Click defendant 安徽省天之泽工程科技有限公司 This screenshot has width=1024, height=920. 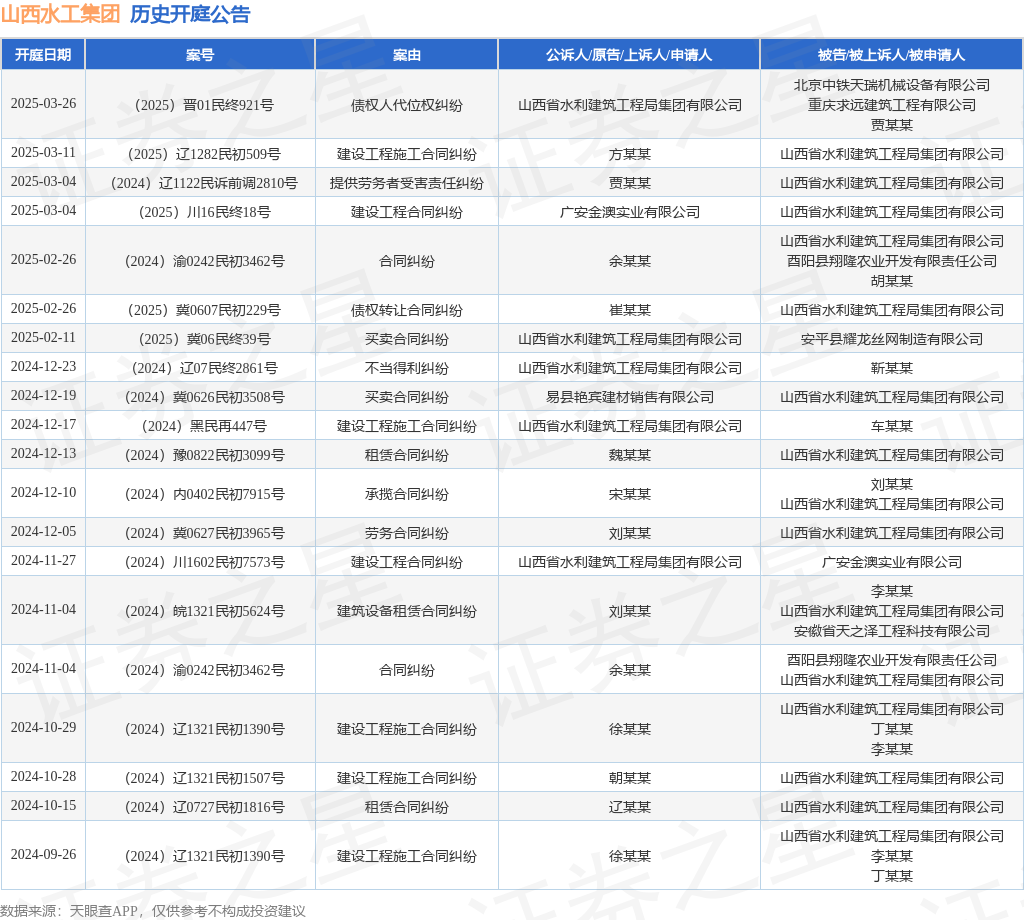coord(891,631)
